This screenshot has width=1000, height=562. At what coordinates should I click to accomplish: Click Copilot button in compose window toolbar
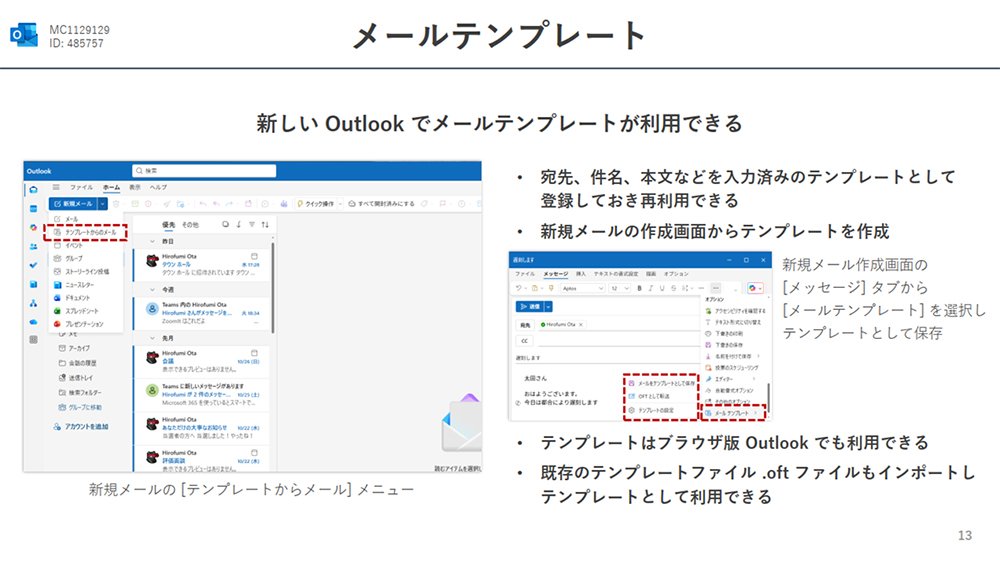pos(755,288)
